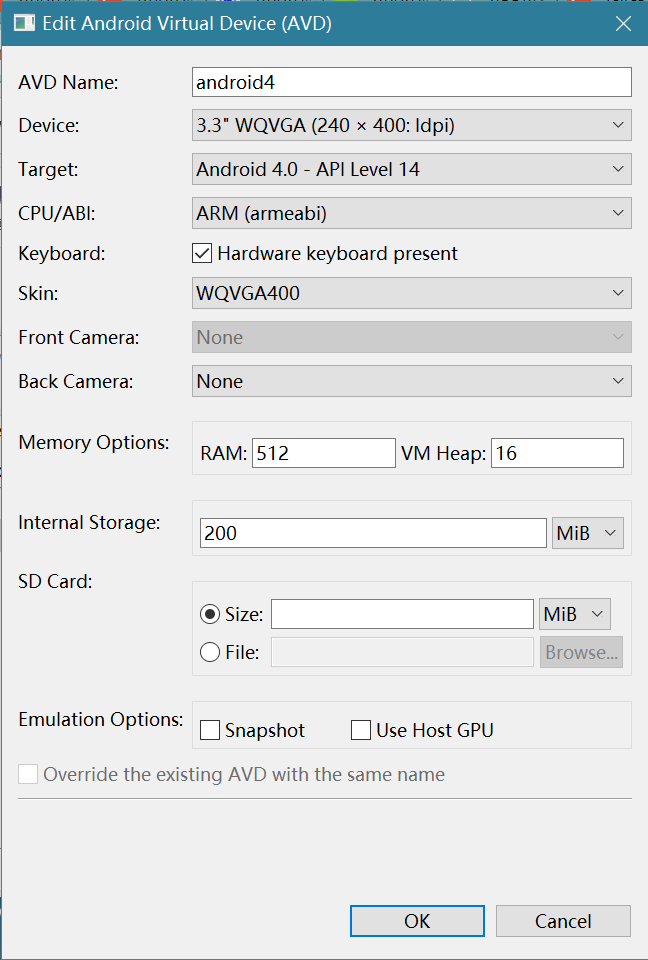Close the Edit AVD dialog window
The height and width of the screenshot is (960, 648).
click(x=623, y=24)
